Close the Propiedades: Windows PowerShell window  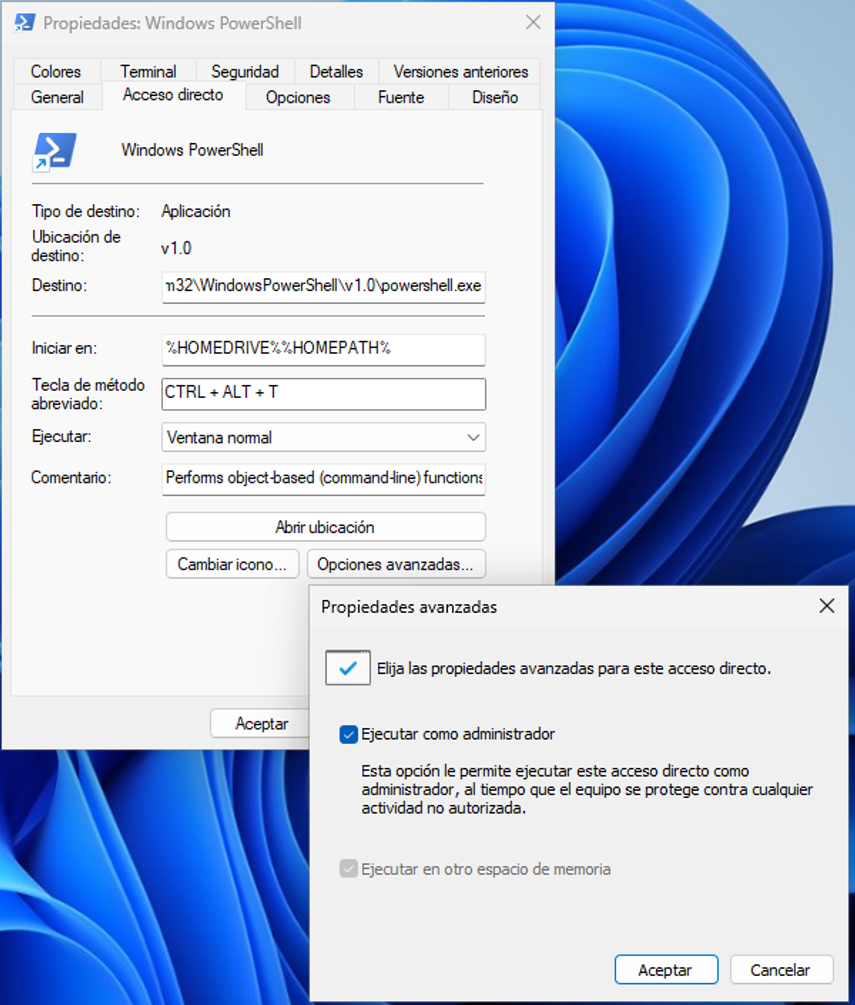pos(533,22)
